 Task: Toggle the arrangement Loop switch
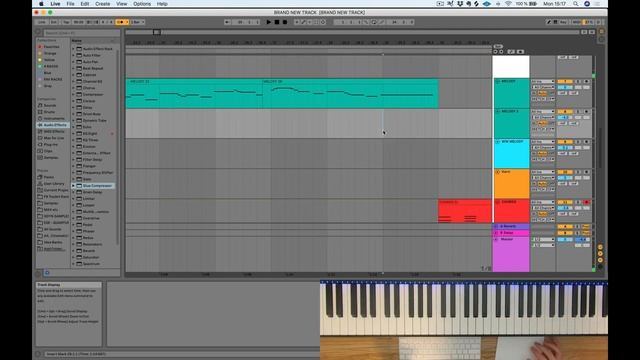374,22
